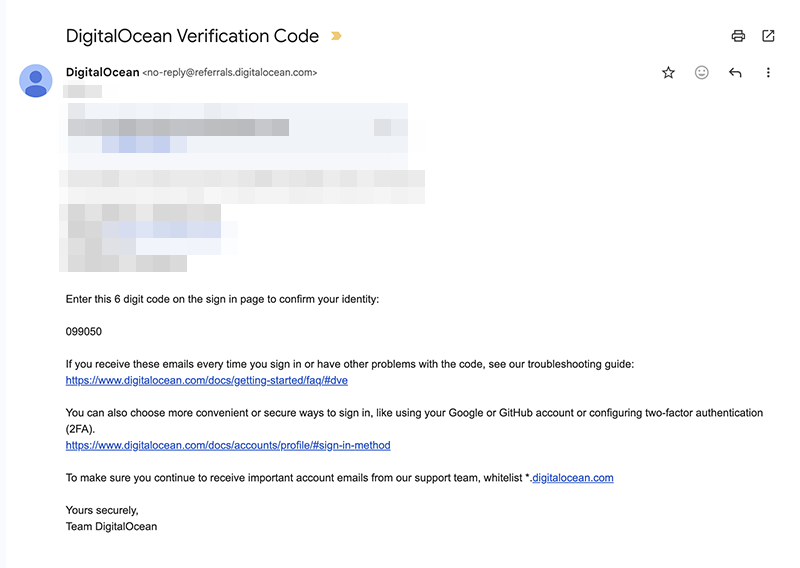Click the sender's profile avatar
The image size is (800, 568).
click(36, 81)
